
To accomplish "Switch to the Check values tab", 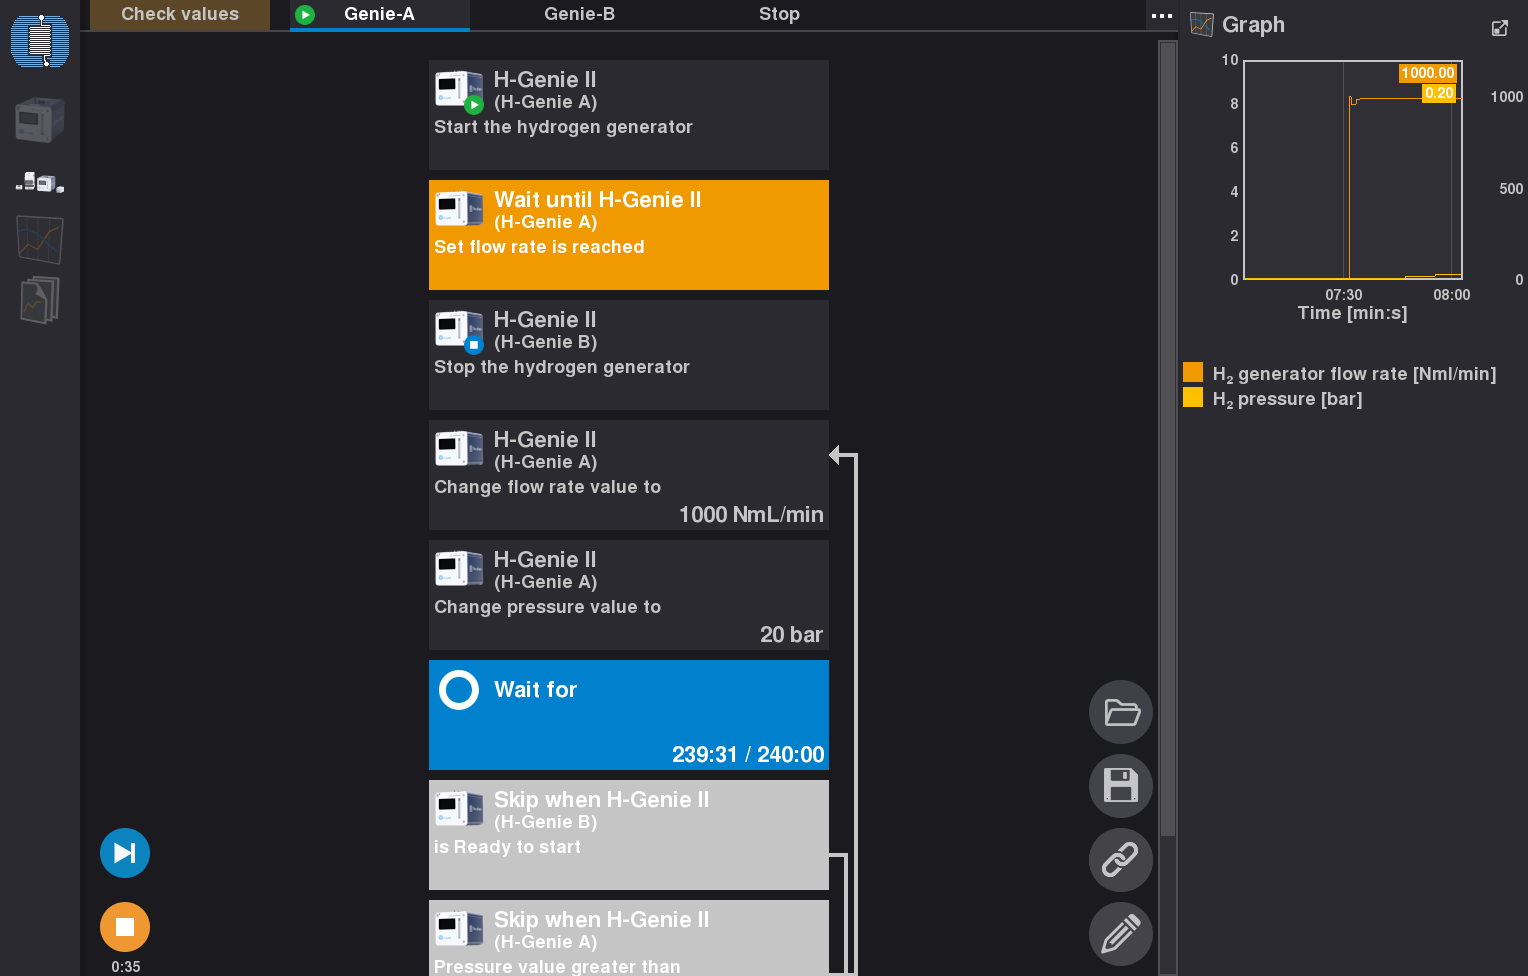I will pos(180,15).
